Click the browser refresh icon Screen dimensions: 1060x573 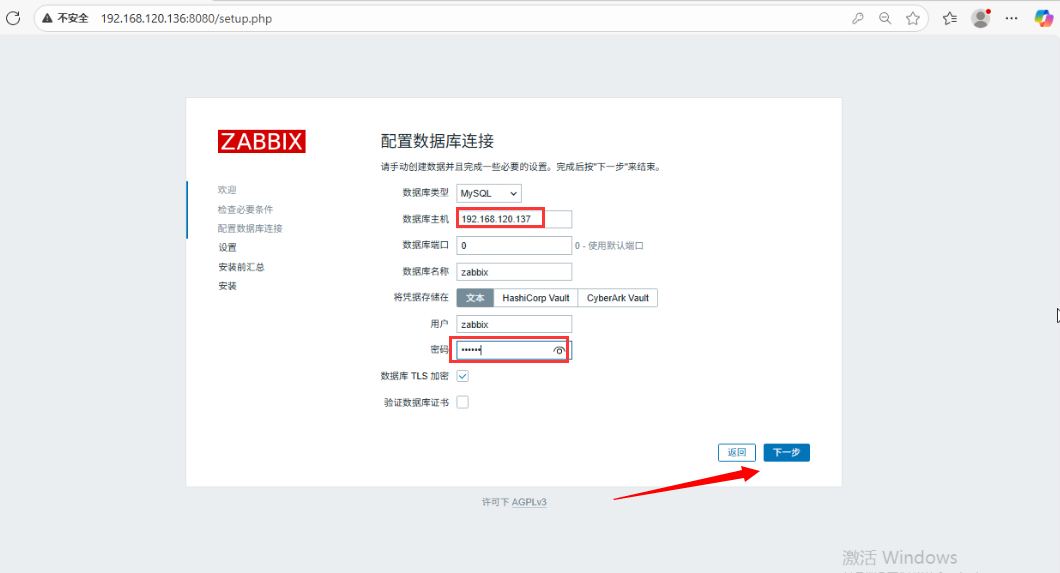point(13,18)
